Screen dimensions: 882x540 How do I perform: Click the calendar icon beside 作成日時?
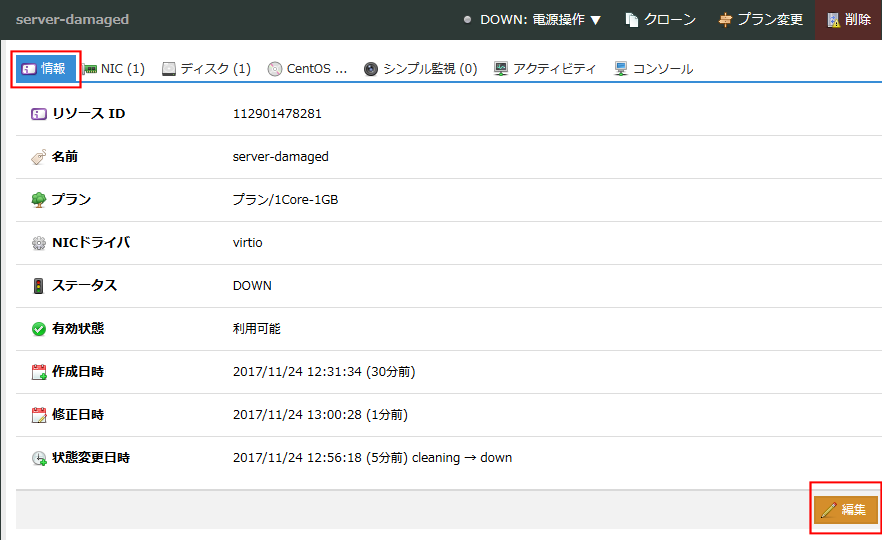point(39,372)
